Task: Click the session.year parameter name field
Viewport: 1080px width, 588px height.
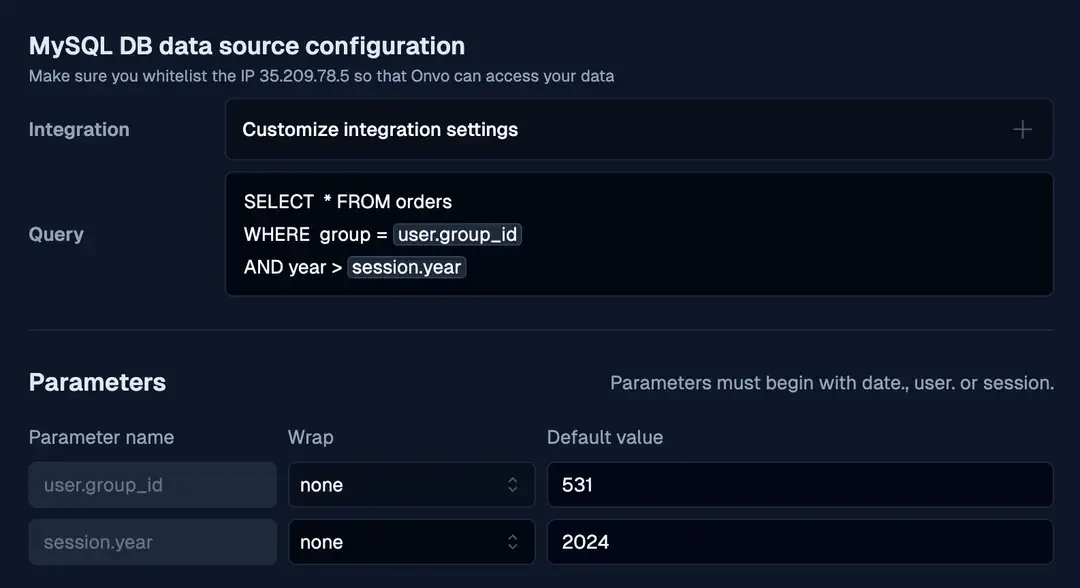Action: click(152, 542)
